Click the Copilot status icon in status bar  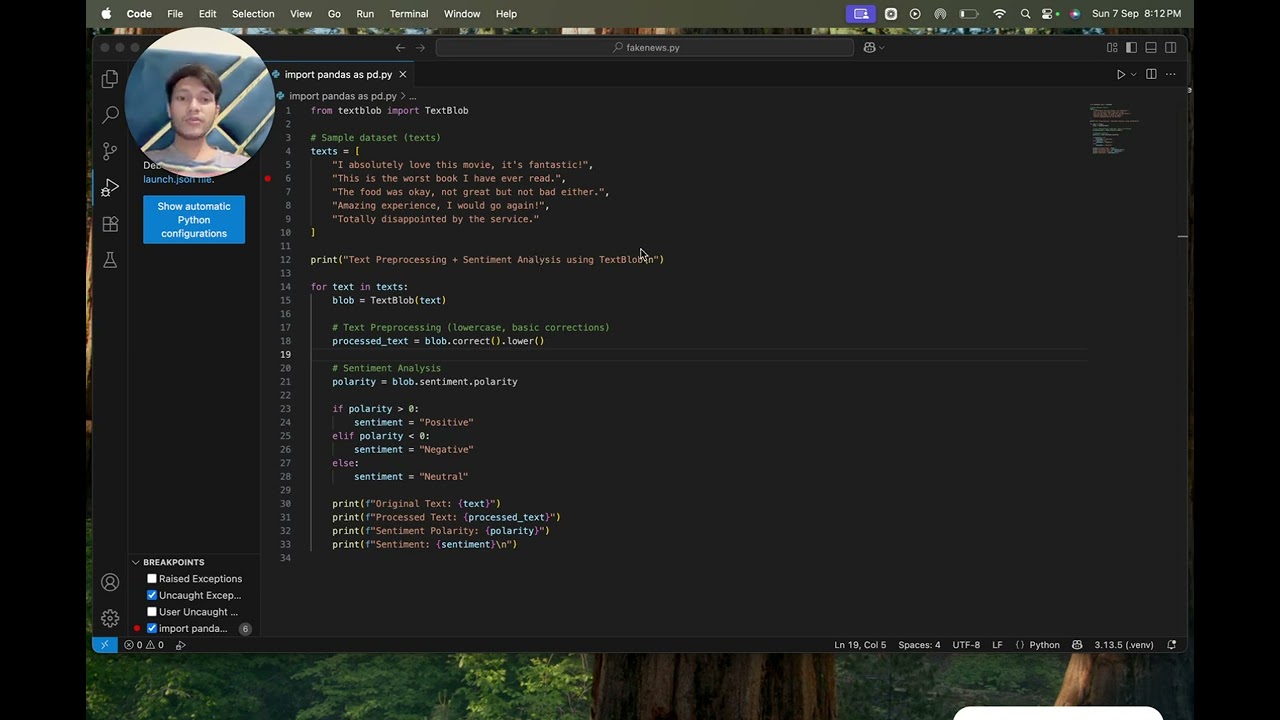(x=1077, y=645)
